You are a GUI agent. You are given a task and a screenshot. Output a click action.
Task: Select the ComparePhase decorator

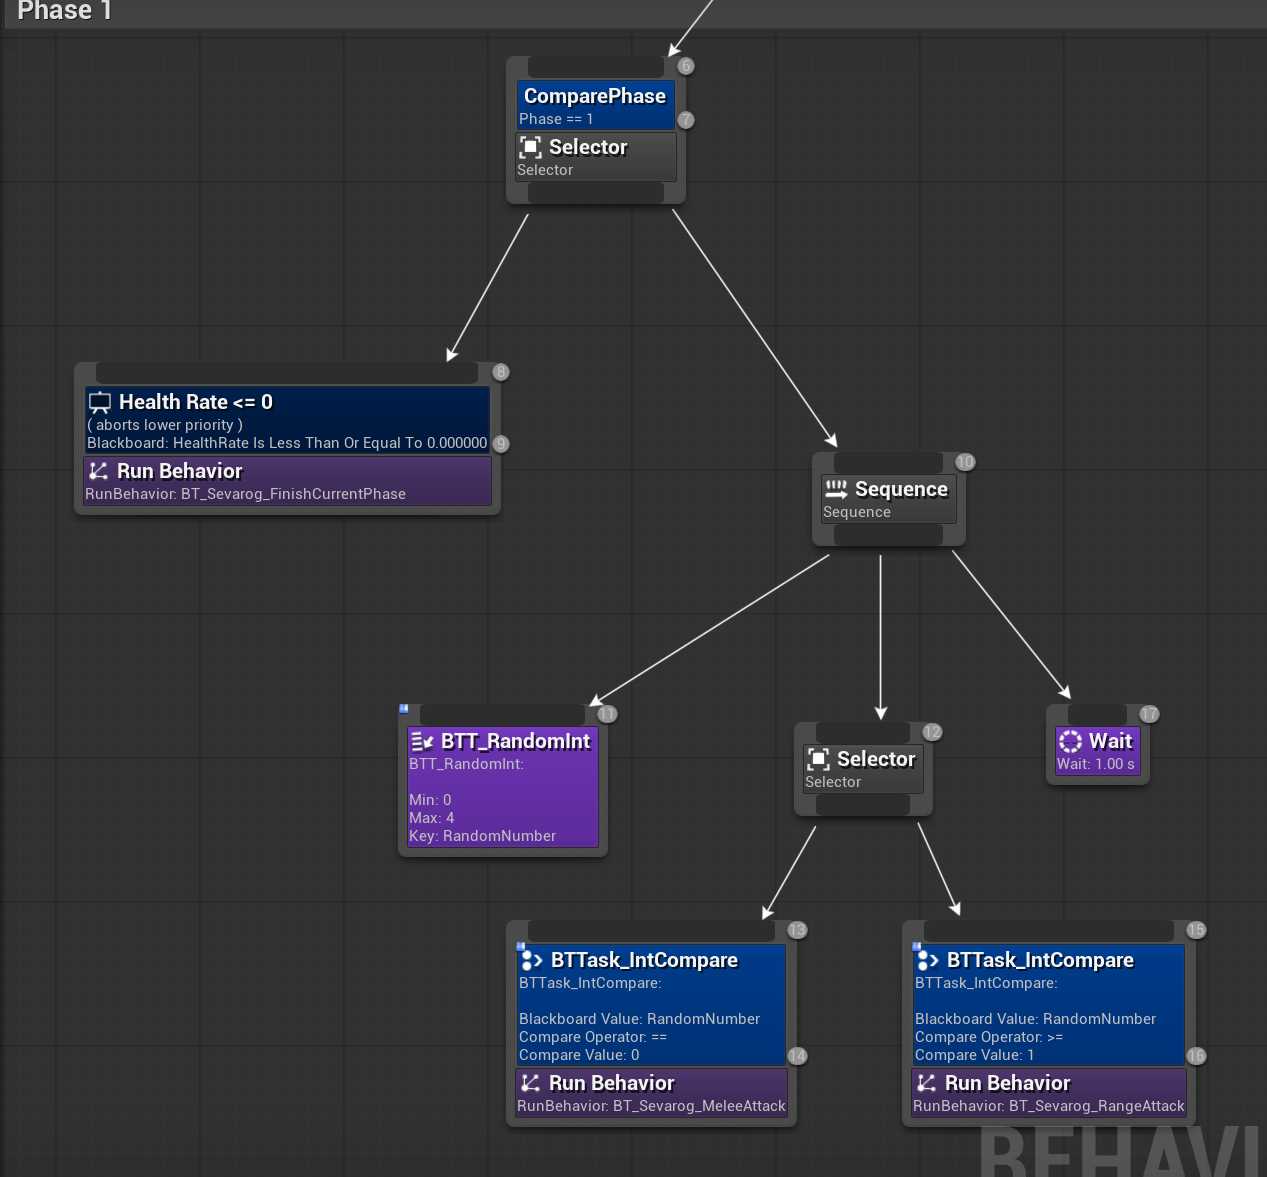coord(596,106)
